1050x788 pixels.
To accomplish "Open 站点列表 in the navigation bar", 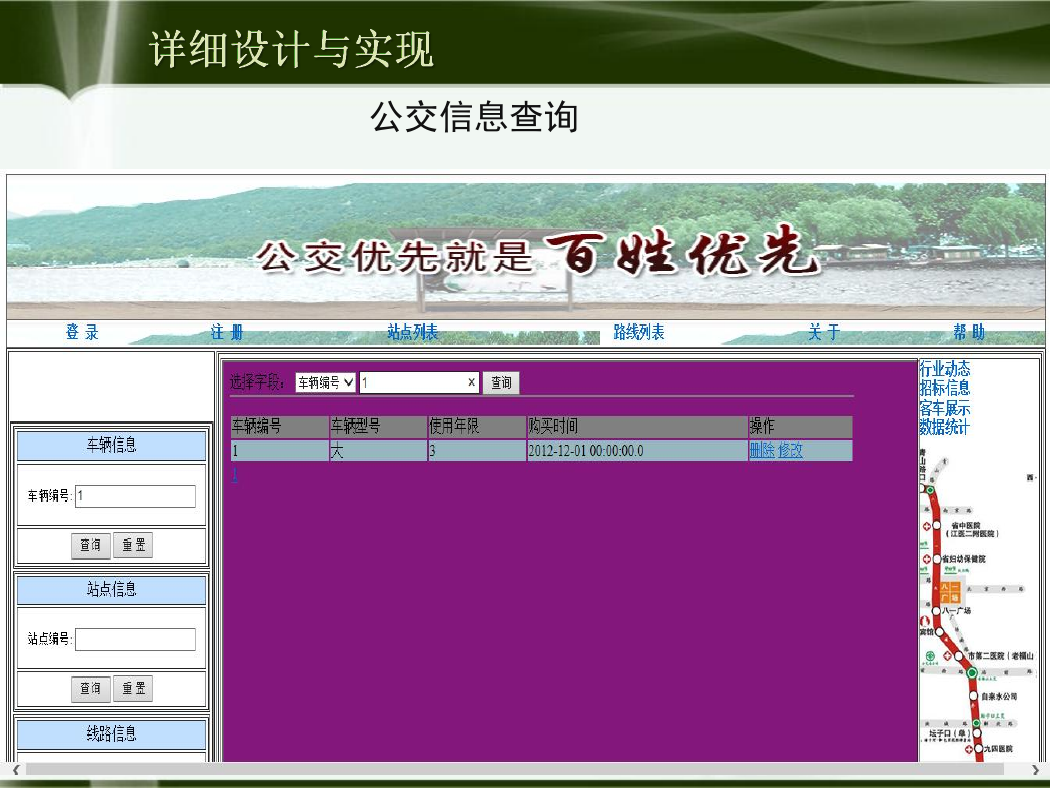I will 412,332.
